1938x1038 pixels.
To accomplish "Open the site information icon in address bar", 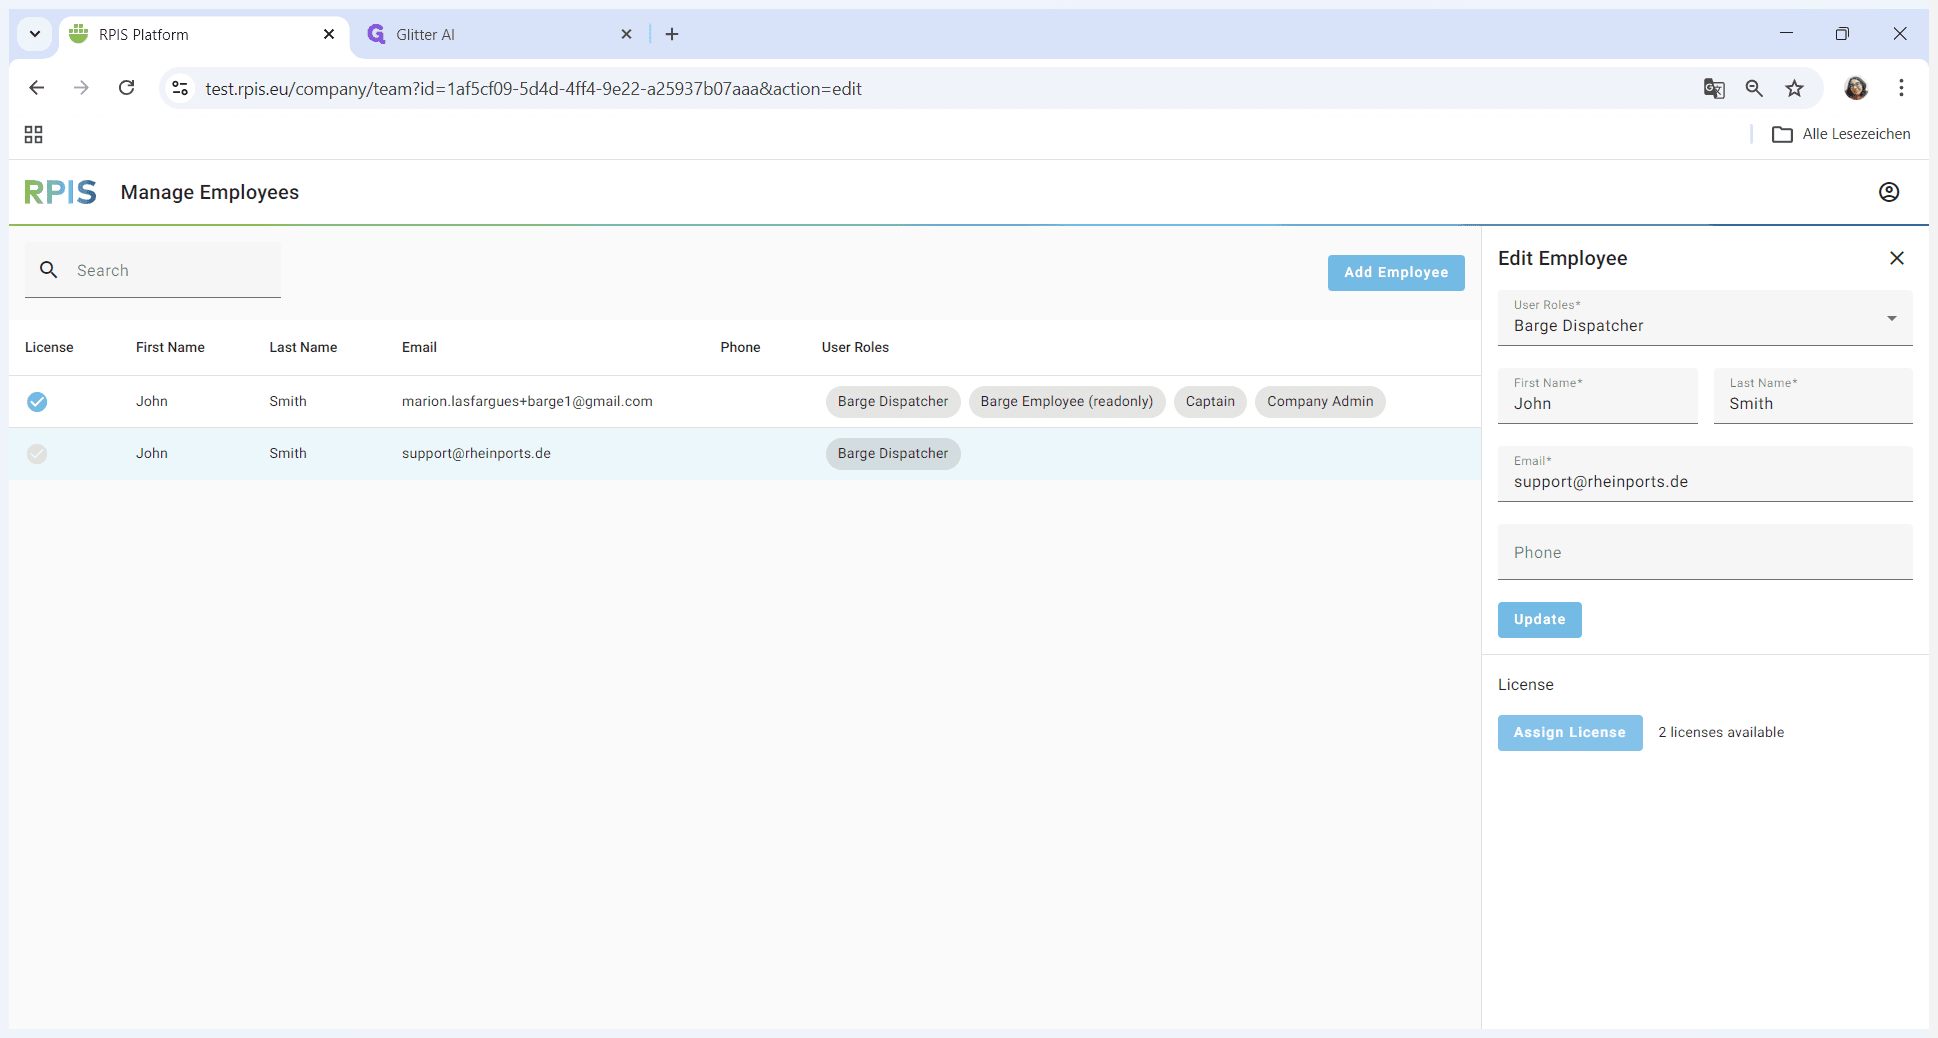I will tap(180, 88).
